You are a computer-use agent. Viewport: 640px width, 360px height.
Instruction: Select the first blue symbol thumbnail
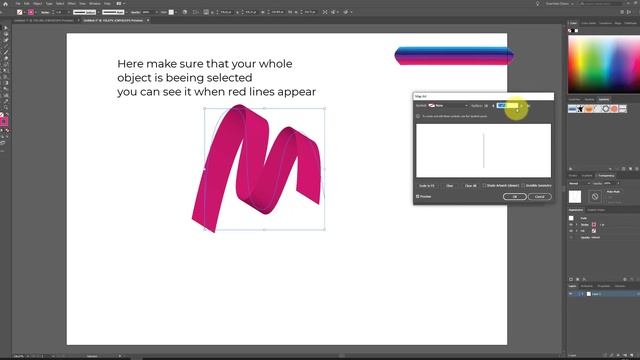pos(572,109)
